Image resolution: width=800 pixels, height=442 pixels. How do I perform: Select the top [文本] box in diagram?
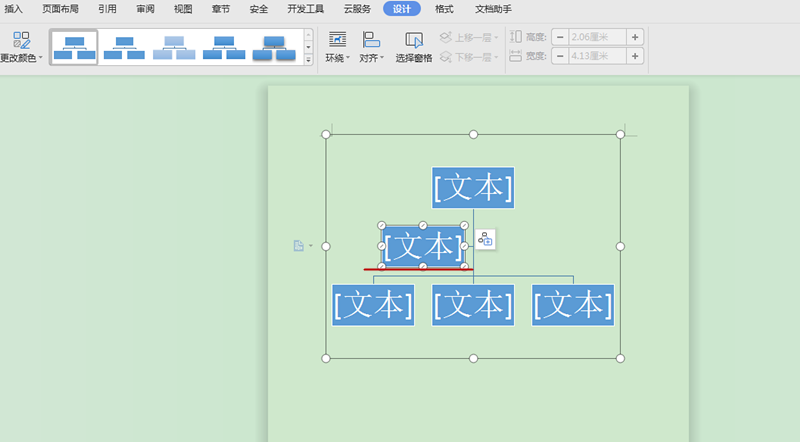473,188
